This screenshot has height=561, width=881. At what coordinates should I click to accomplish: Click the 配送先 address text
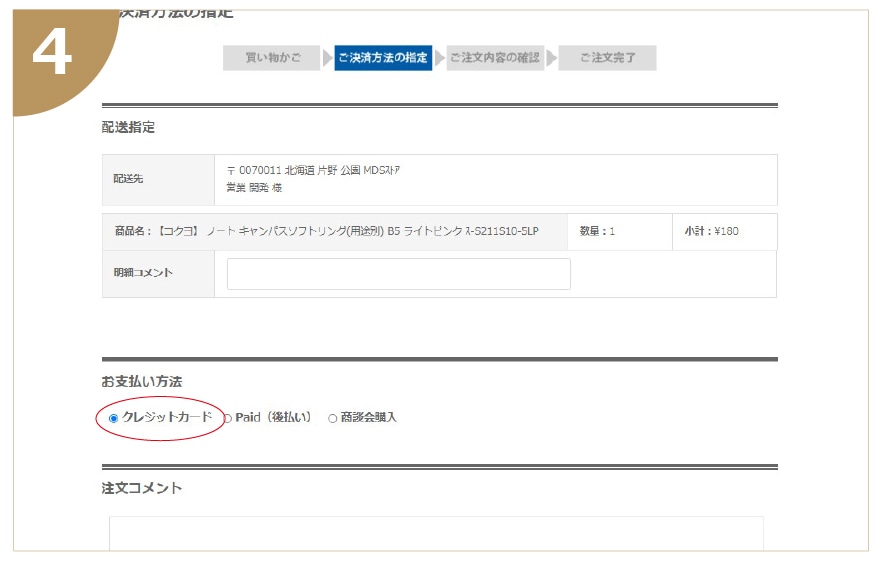pyautogui.click(x=313, y=170)
